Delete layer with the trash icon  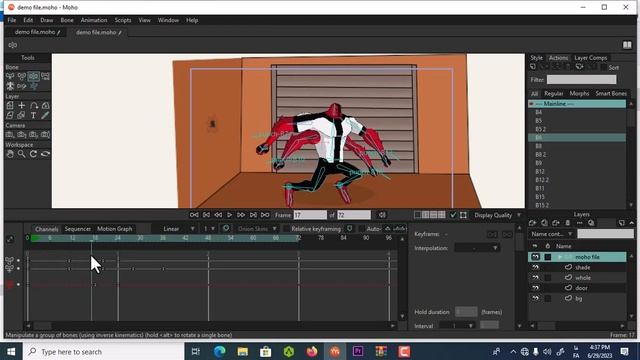point(568,223)
